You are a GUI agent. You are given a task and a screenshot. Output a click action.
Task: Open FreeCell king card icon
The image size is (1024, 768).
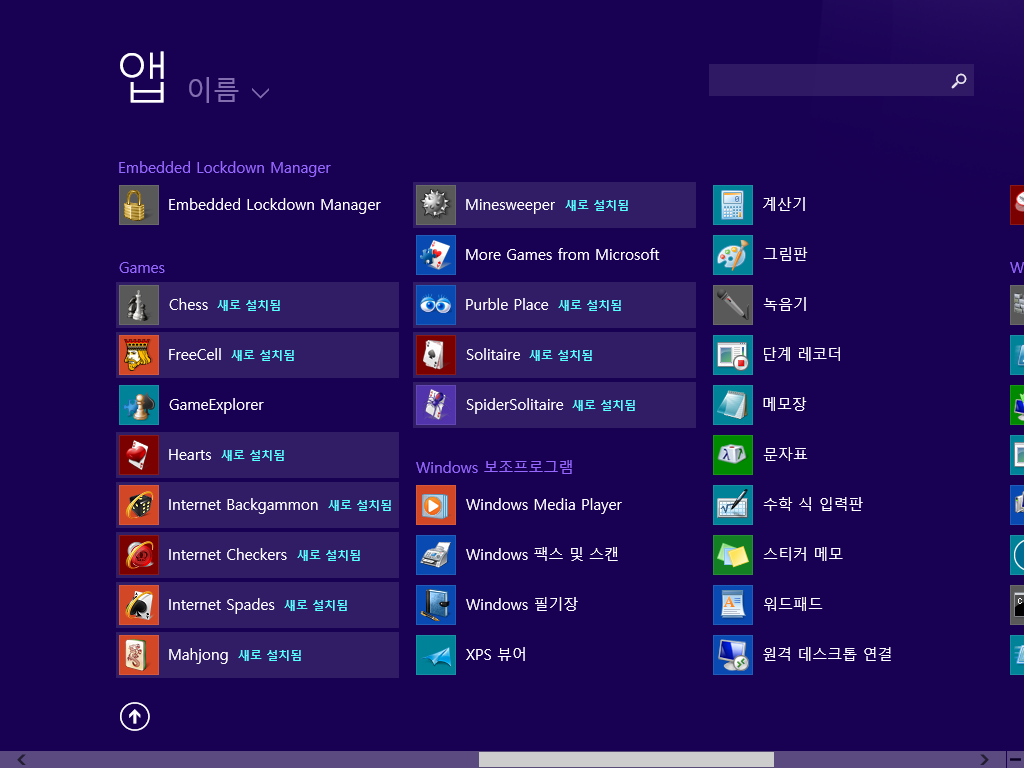pyautogui.click(x=138, y=355)
